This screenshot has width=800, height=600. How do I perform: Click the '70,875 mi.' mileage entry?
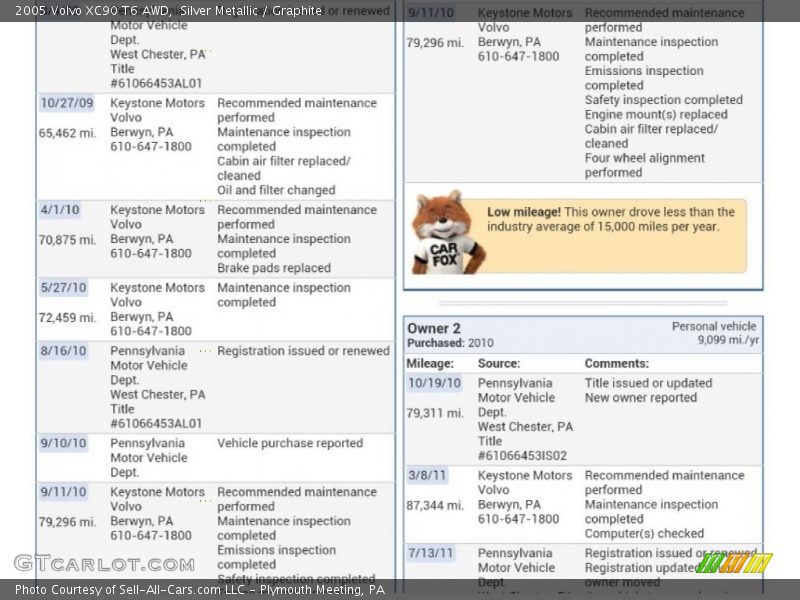pyautogui.click(x=67, y=240)
